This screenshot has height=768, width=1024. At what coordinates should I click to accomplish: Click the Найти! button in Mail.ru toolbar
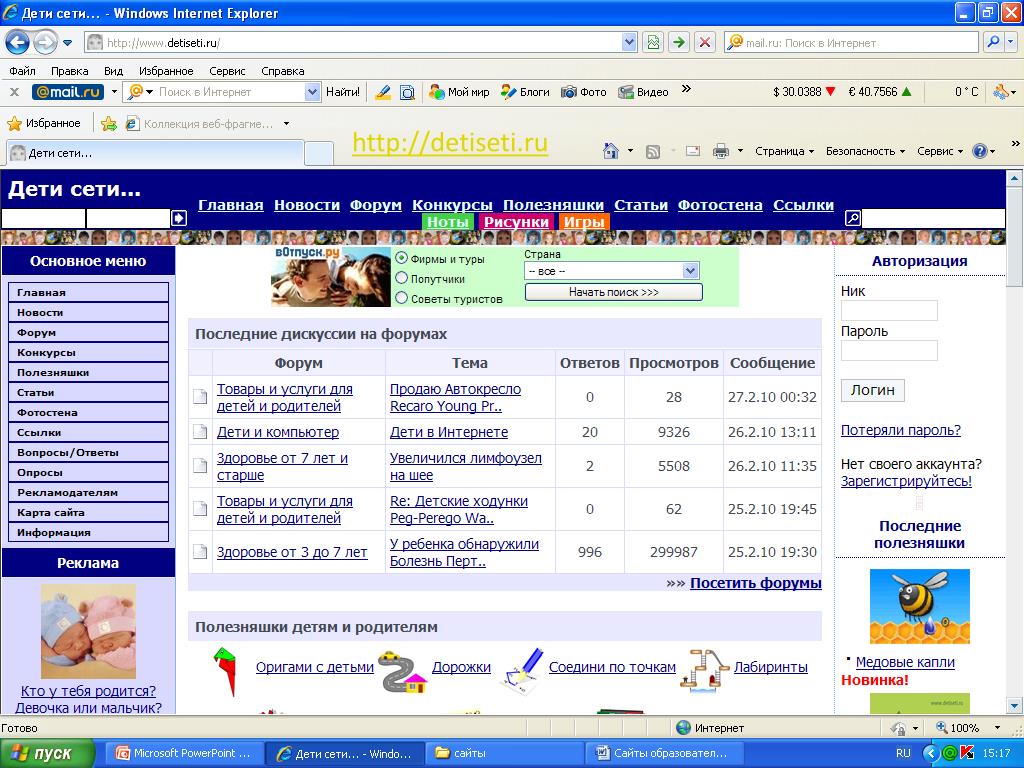343,92
